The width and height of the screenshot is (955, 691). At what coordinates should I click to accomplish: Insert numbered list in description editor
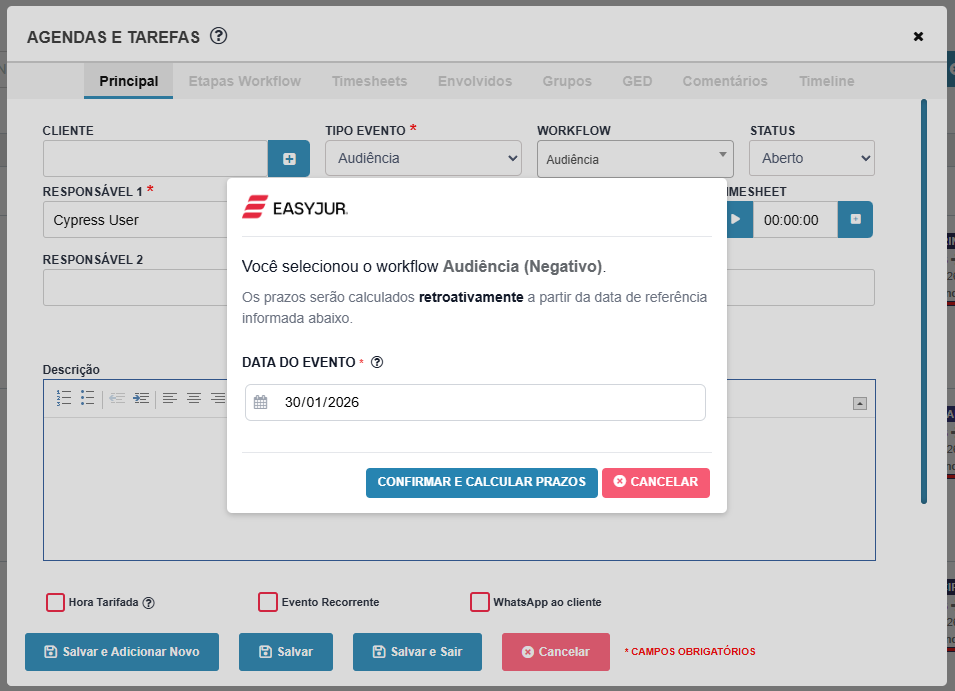(63, 398)
